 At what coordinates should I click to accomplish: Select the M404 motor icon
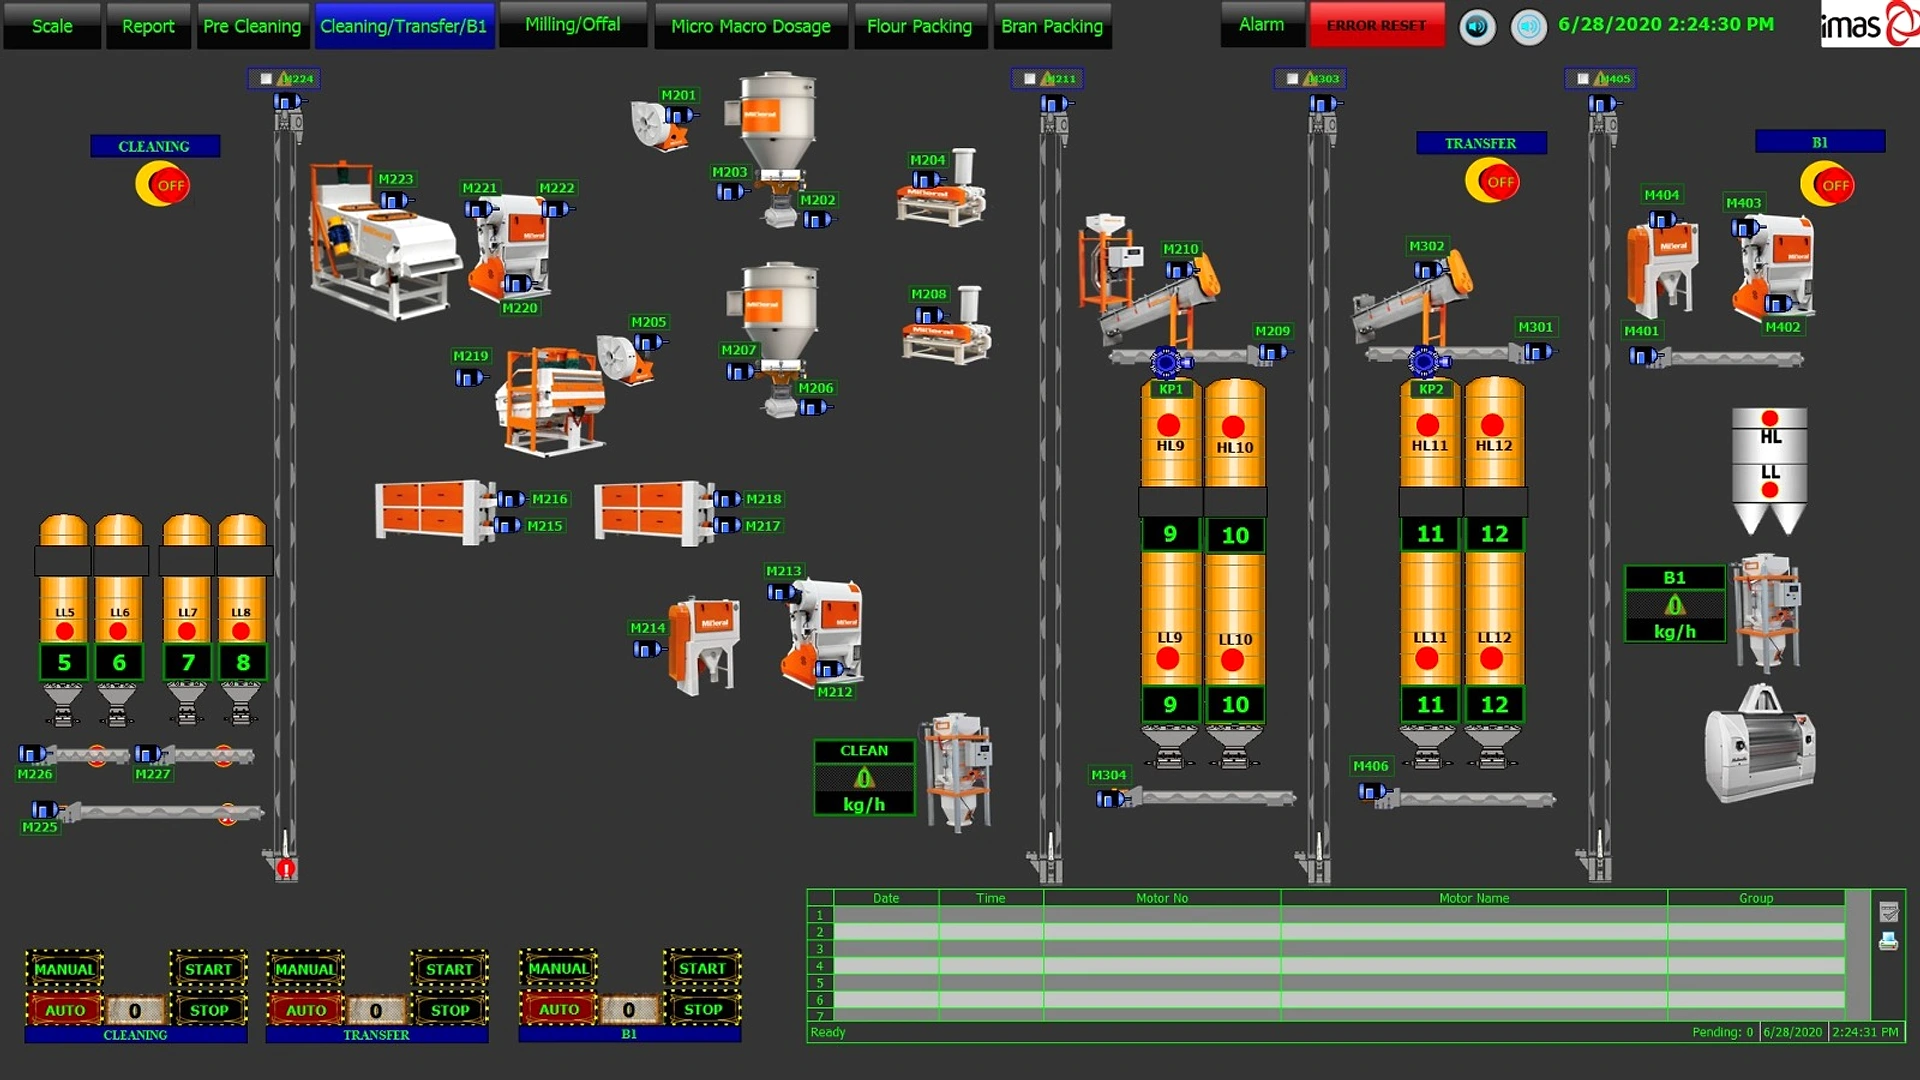pyautogui.click(x=1663, y=219)
